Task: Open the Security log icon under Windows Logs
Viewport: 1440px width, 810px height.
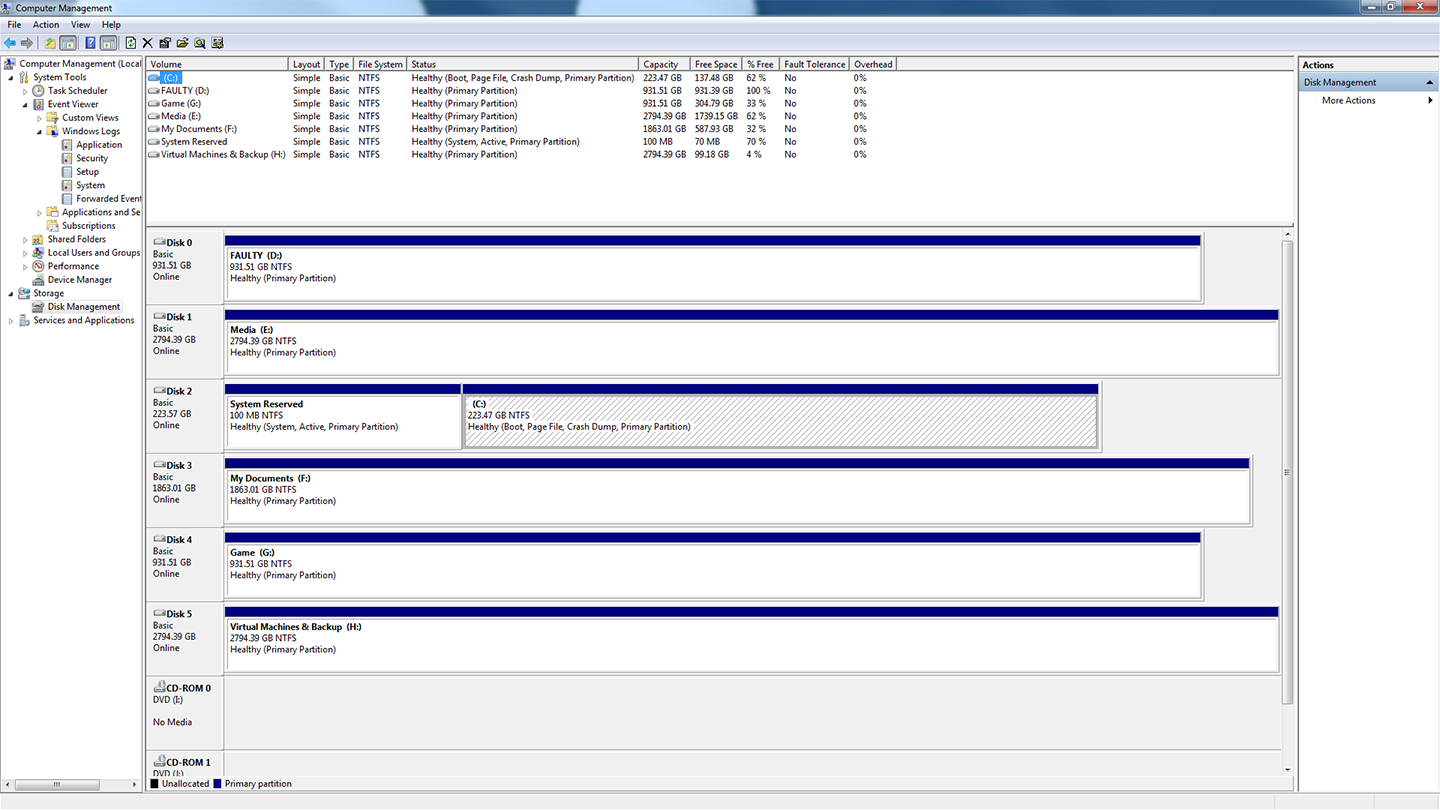Action: coord(67,158)
